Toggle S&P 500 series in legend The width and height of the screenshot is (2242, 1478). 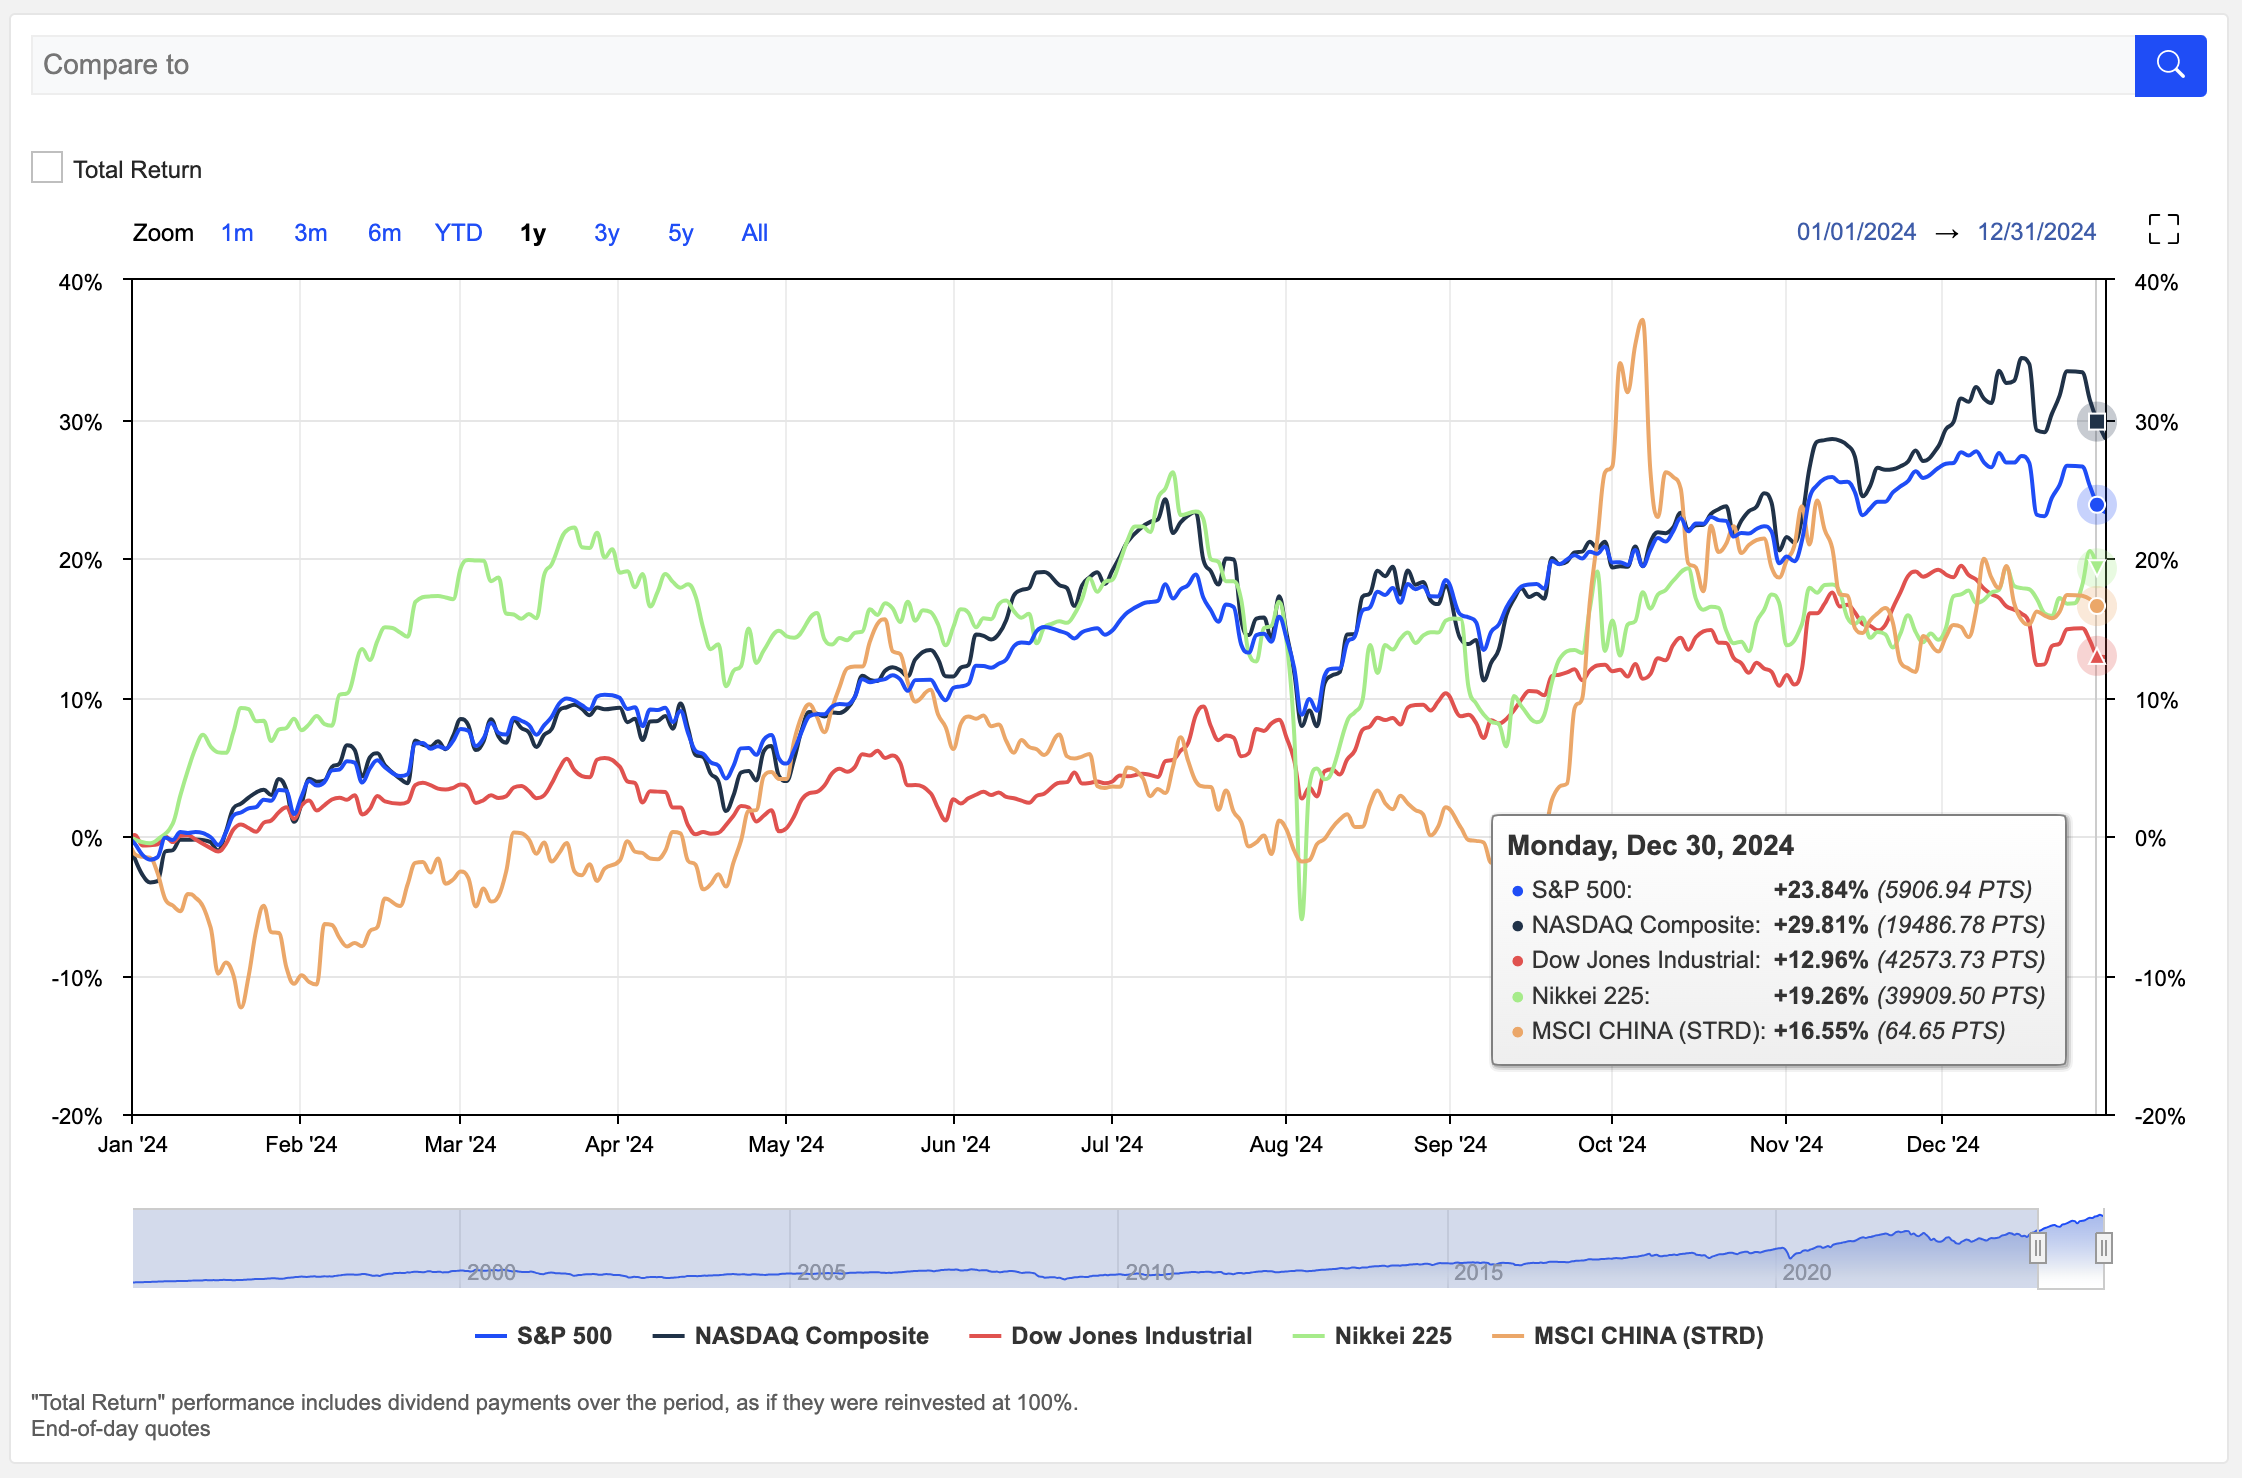tap(544, 1336)
